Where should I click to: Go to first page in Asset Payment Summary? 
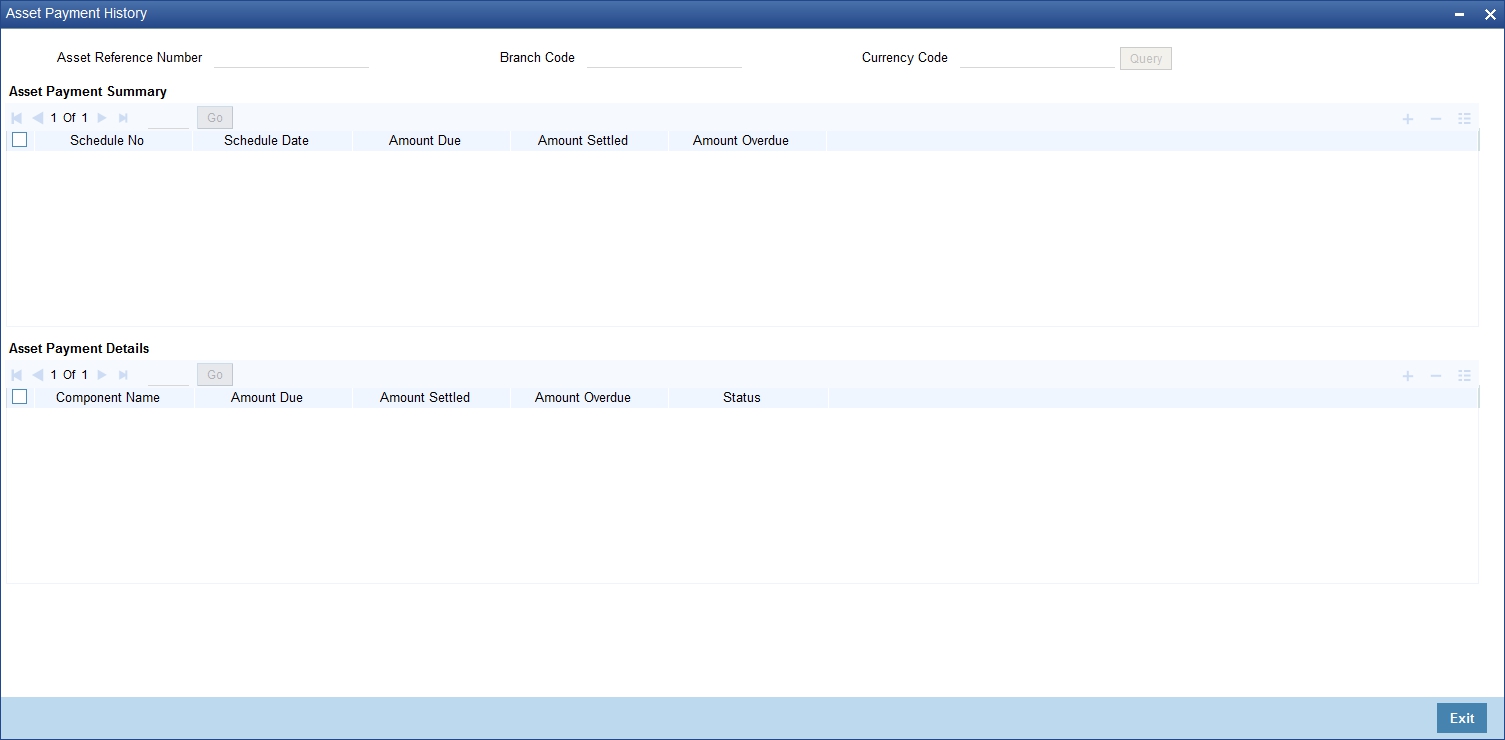16,118
